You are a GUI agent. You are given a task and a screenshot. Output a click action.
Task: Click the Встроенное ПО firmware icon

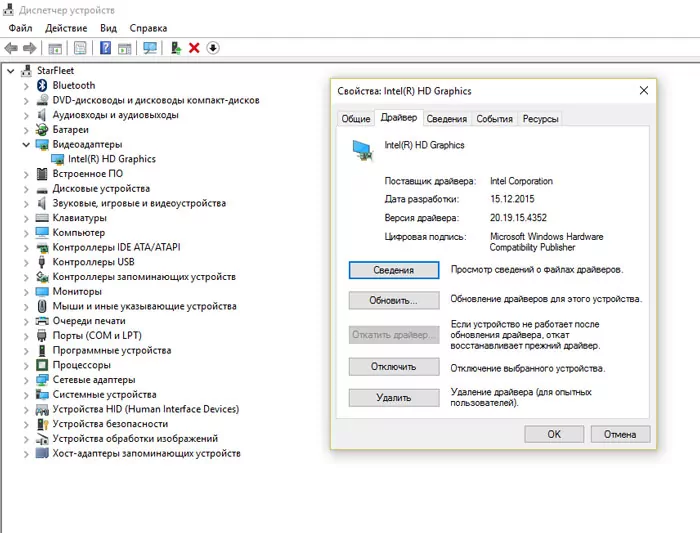click(x=42, y=174)
